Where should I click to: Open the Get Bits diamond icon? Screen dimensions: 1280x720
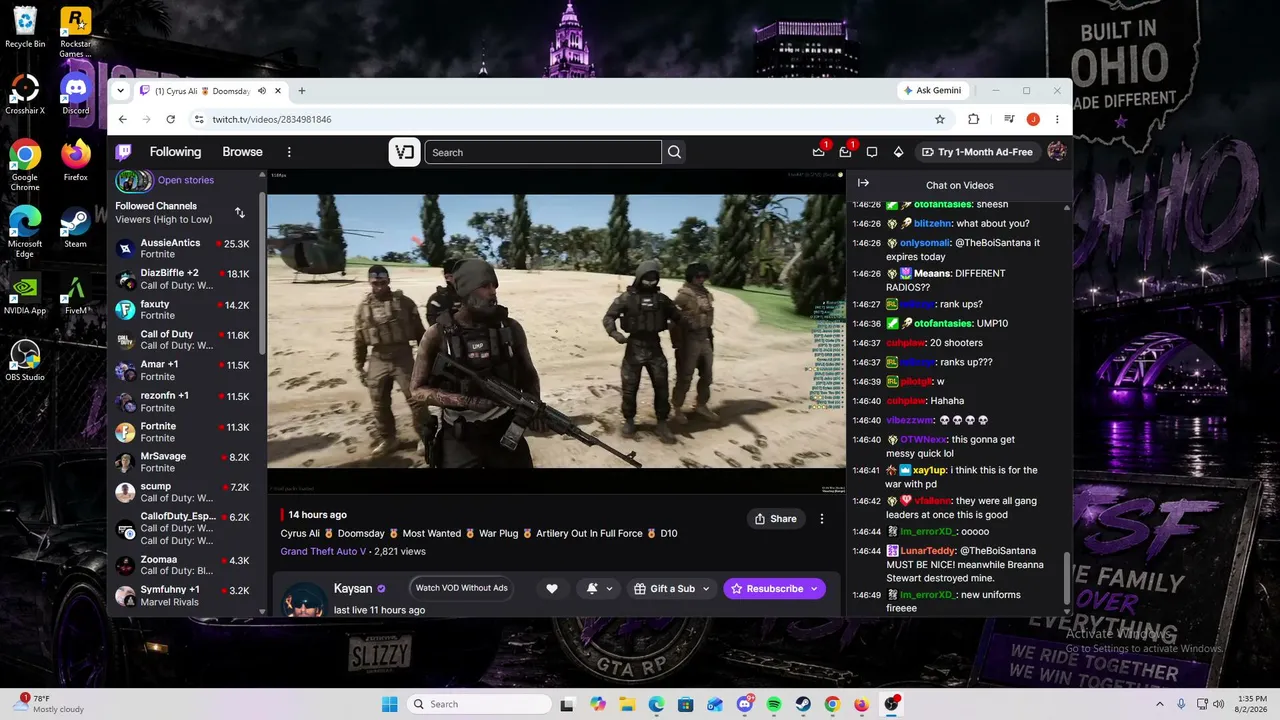pyautogui.click(x=898, y=152)
